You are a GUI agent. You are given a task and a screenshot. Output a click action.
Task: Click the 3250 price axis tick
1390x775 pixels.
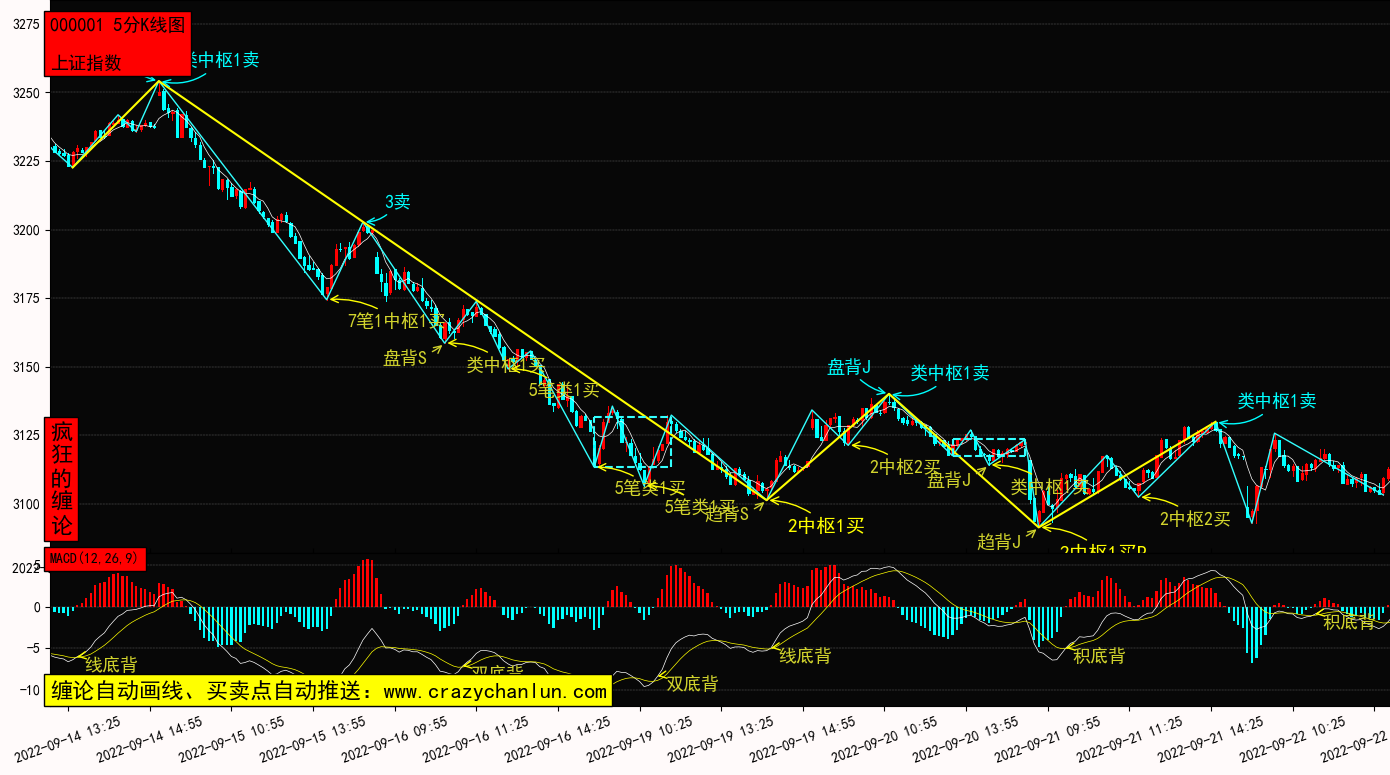coord(25,93)
